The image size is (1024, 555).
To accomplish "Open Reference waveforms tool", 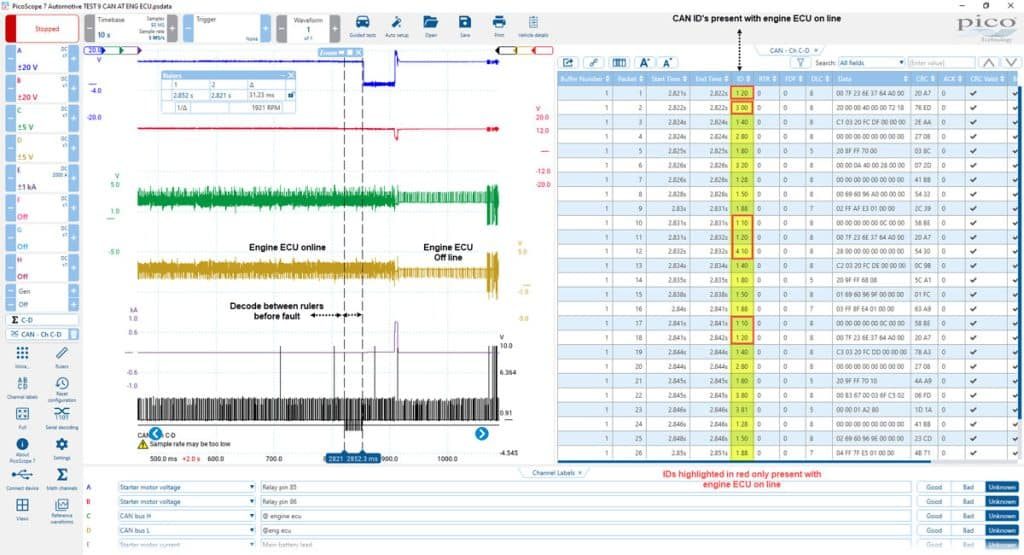I will (61, 511).
